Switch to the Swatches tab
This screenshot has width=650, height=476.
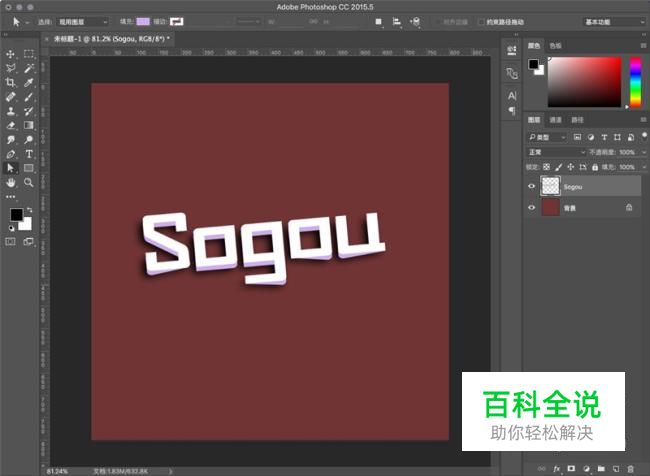(555, 45)
